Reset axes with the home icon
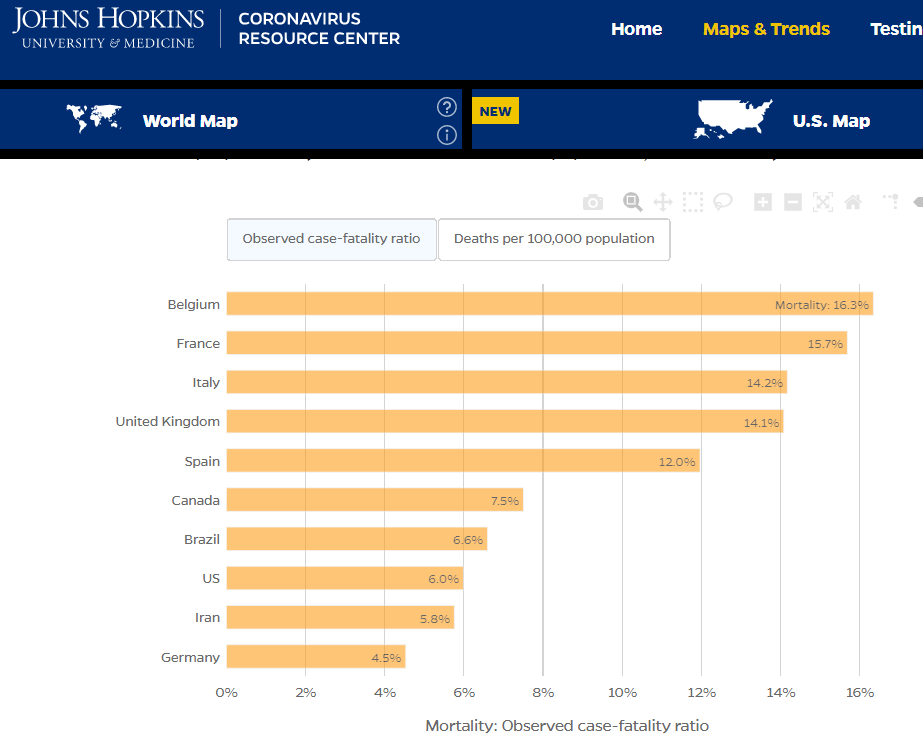This screenshot has height=753, width=923. point(853,202)
